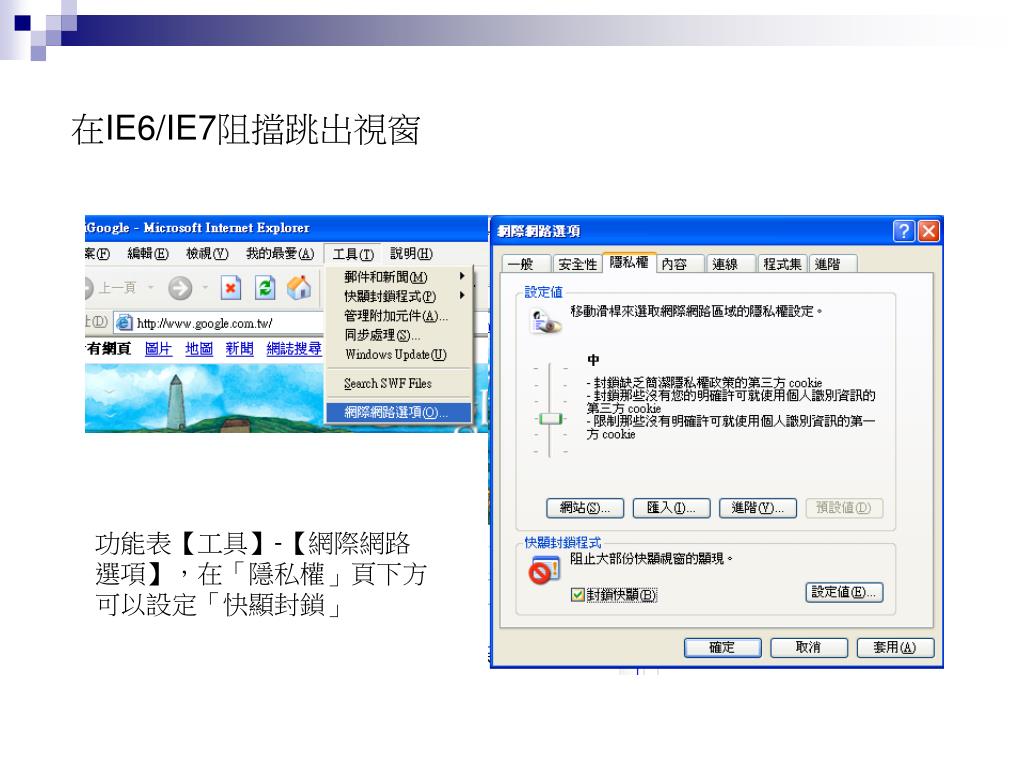1024x768 pixels.
Task: Choose 同步處理(S) menu entry
Action: (x=398, y=335)
